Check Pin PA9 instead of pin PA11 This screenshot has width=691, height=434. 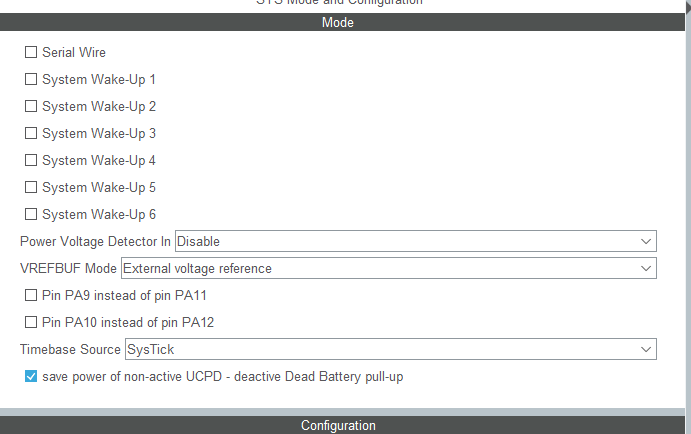click(31, 295)
